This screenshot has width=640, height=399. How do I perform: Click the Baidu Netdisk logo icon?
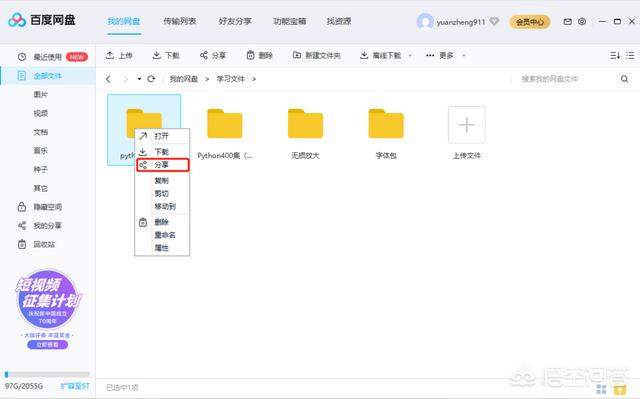click(17, 20)
